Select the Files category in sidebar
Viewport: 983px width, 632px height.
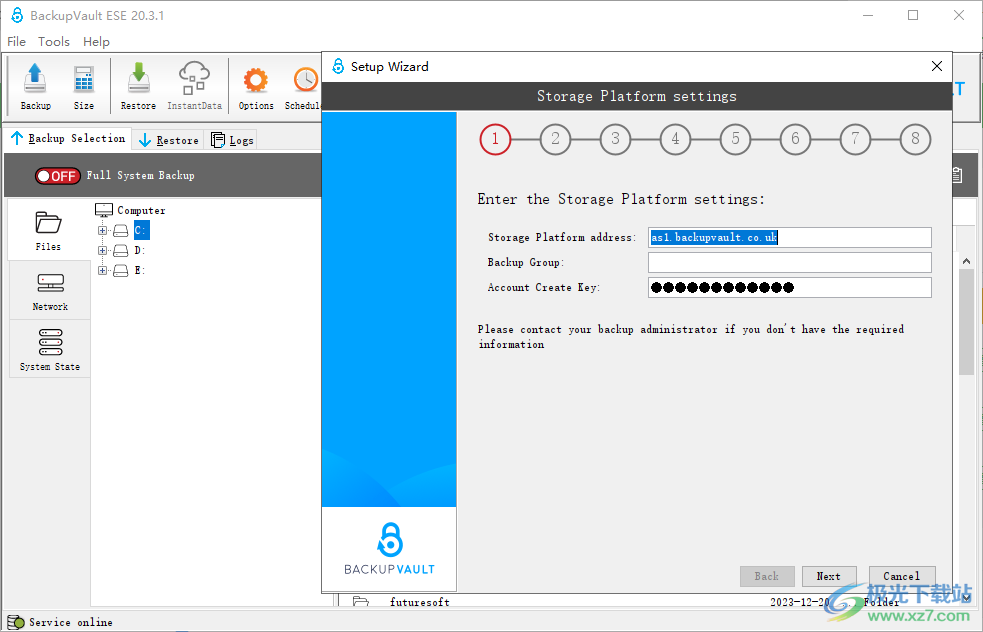[x=48, y=229]
